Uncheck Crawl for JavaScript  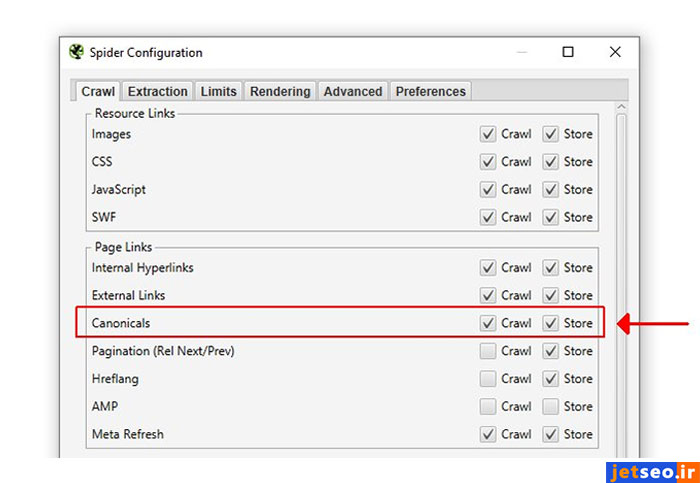(x=488, y=190)
